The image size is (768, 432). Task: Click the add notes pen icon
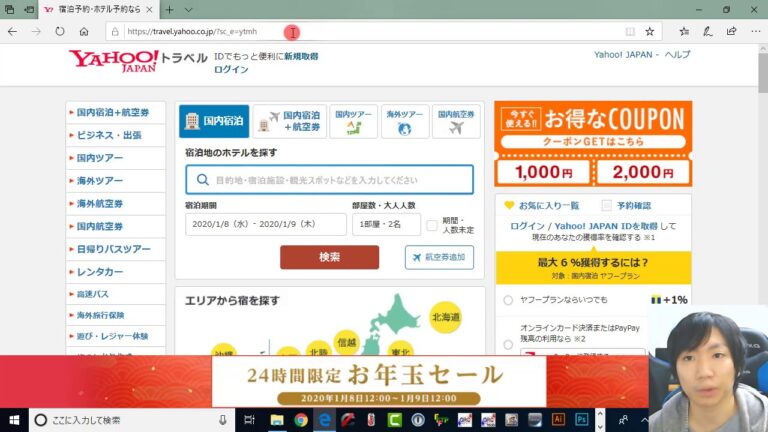pos(708,32)
